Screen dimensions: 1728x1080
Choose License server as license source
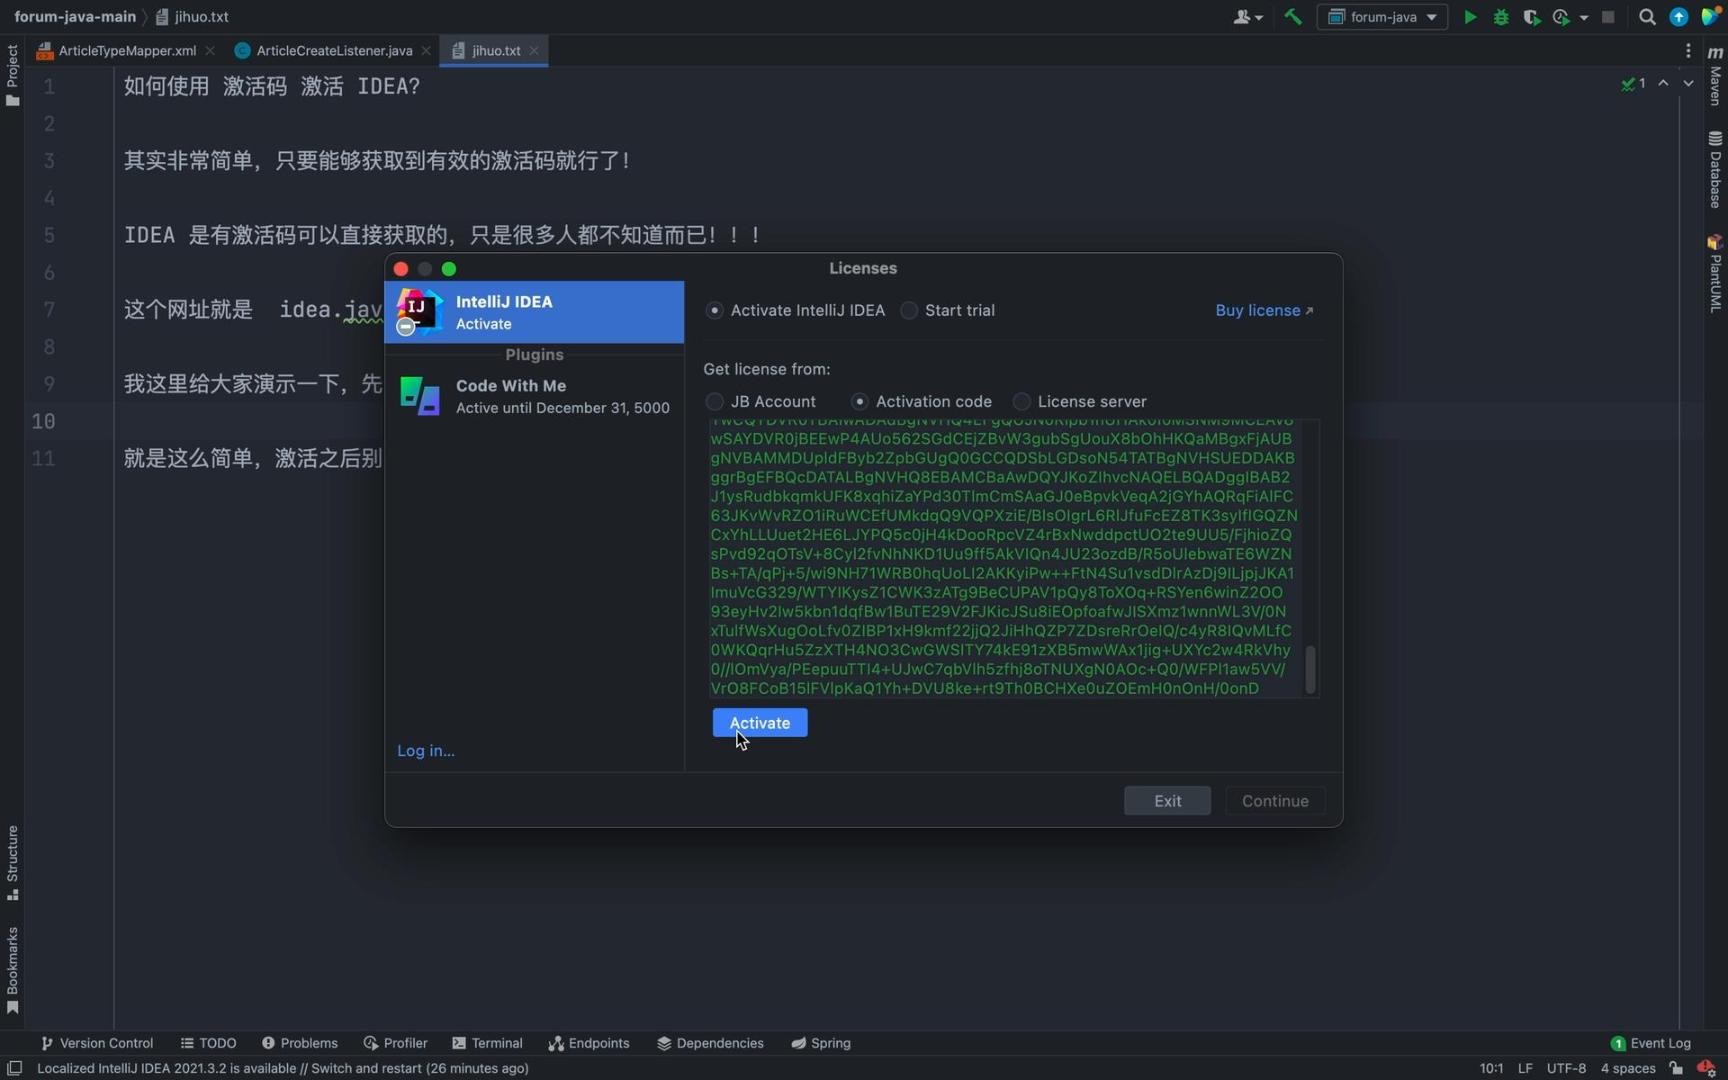coord(1021,402)
